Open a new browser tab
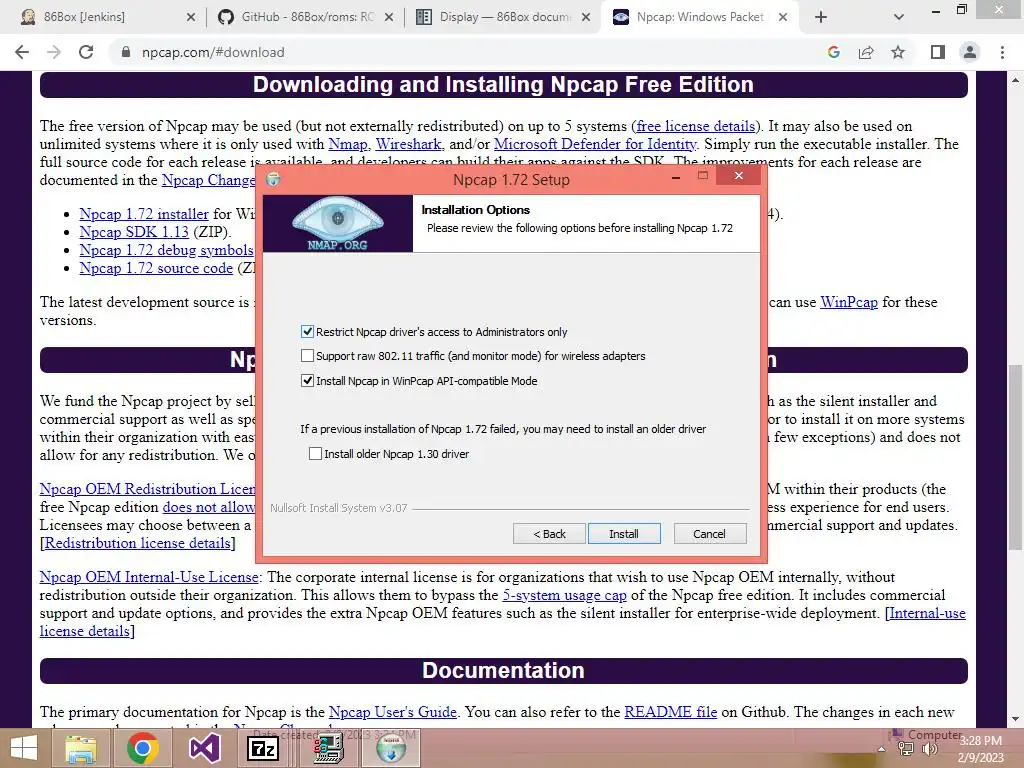 (821, 17)
